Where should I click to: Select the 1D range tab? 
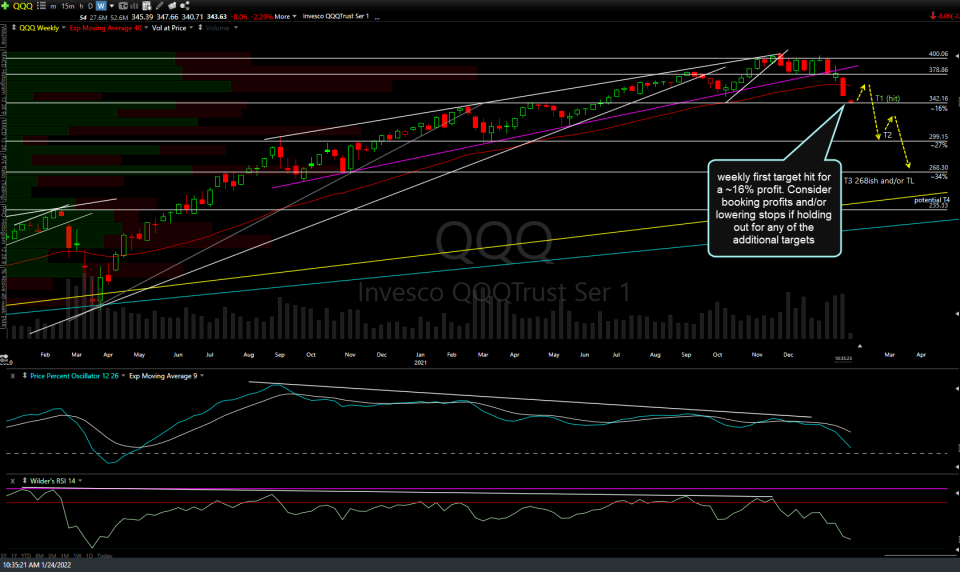(89, 556)
